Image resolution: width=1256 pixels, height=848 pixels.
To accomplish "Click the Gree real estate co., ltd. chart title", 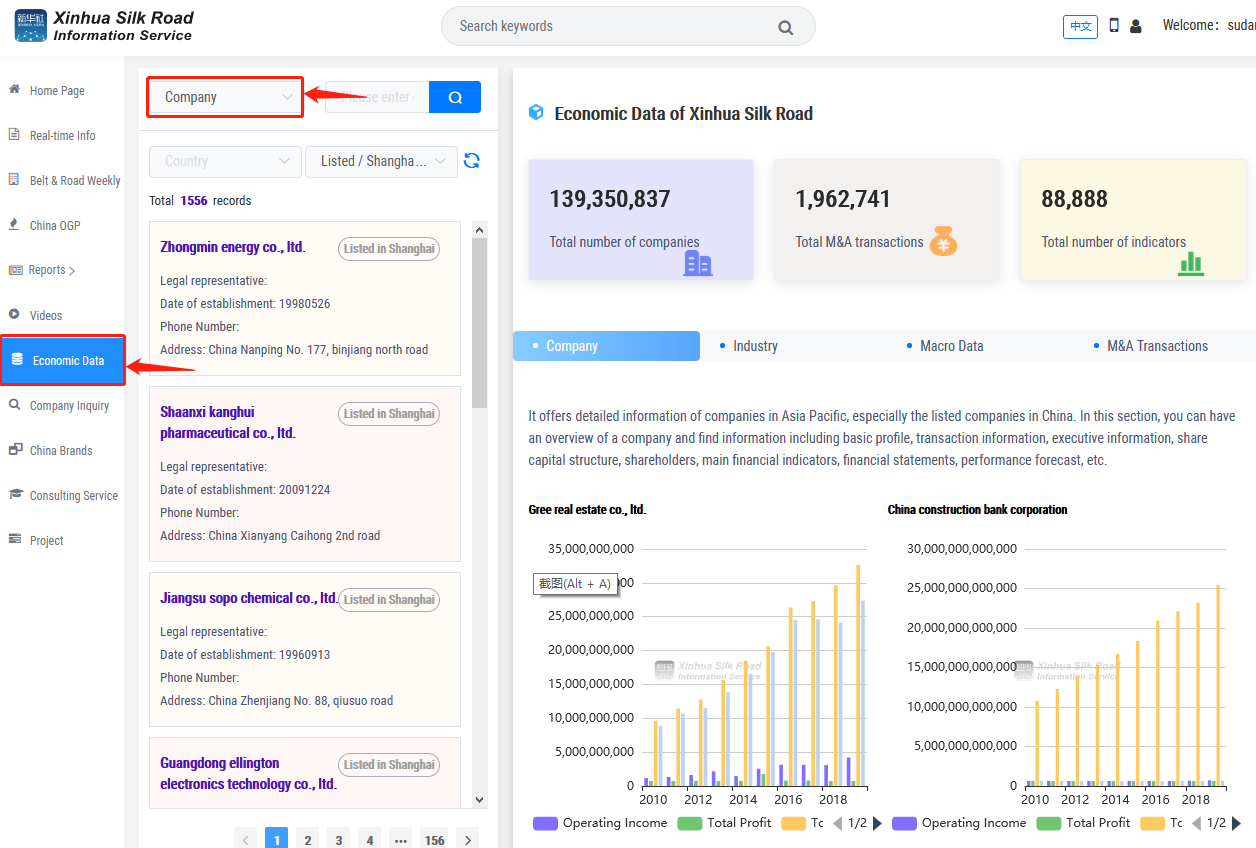I will (587, 510).
